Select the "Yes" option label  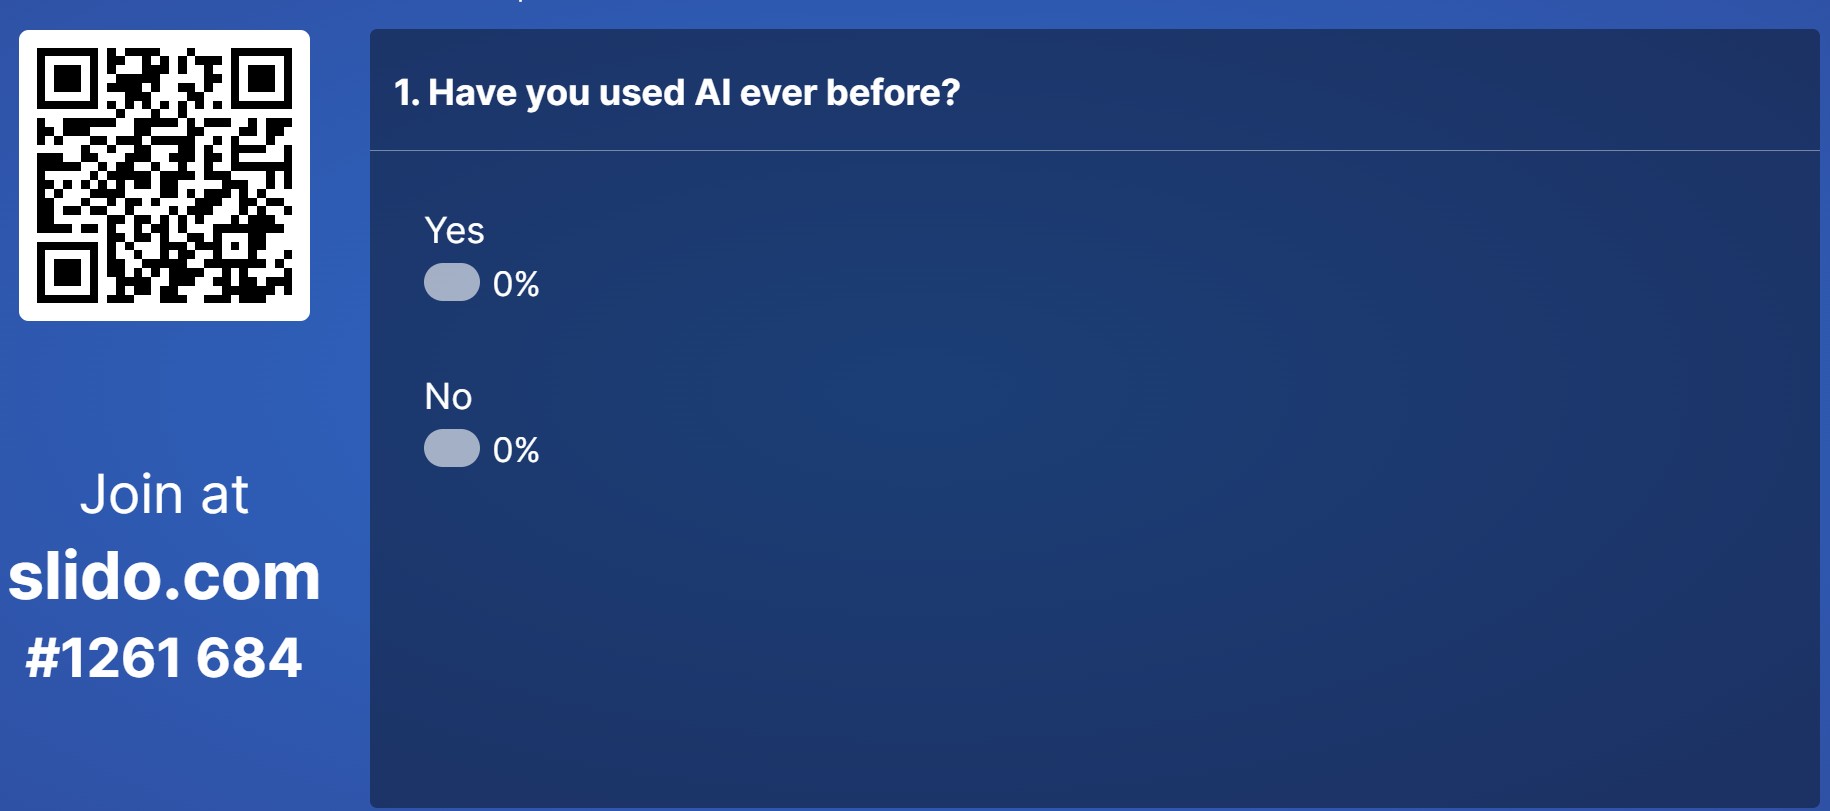454,231
